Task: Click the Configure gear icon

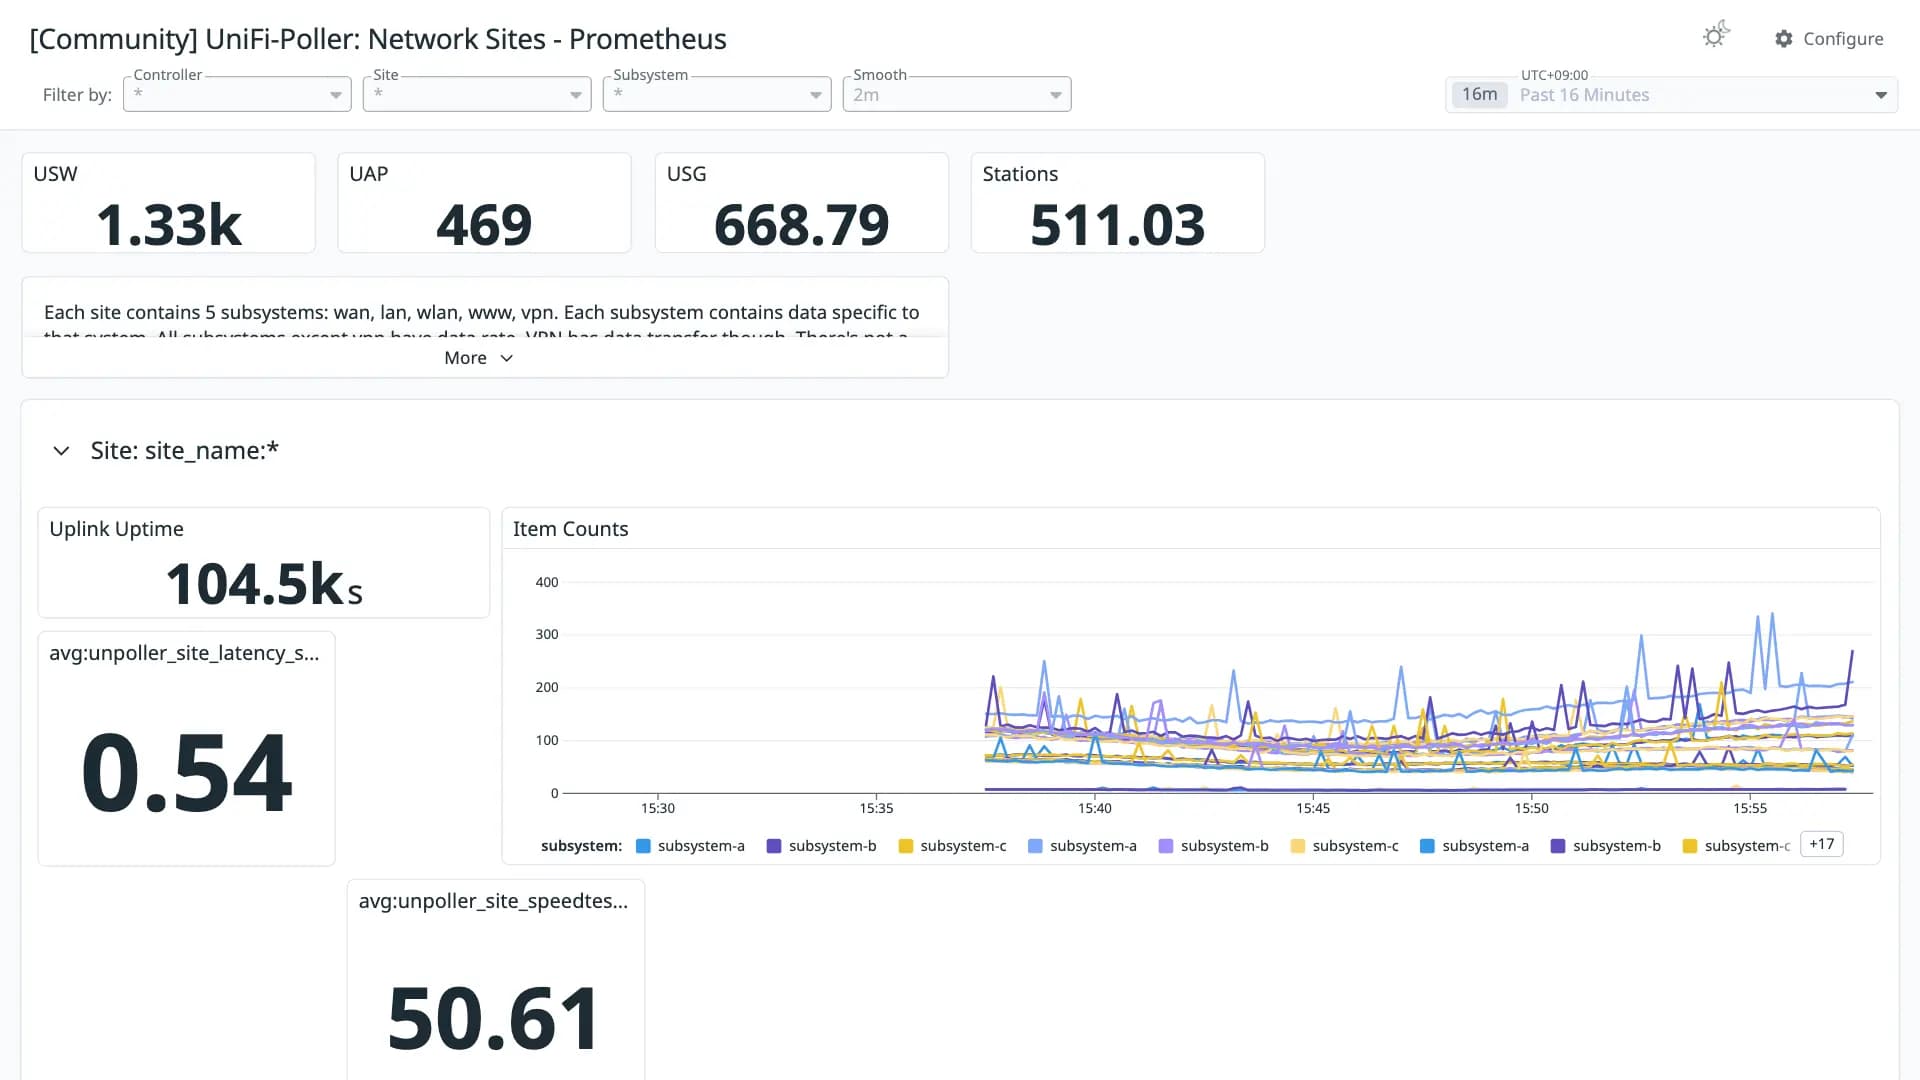Action: tap(1784, 38)
